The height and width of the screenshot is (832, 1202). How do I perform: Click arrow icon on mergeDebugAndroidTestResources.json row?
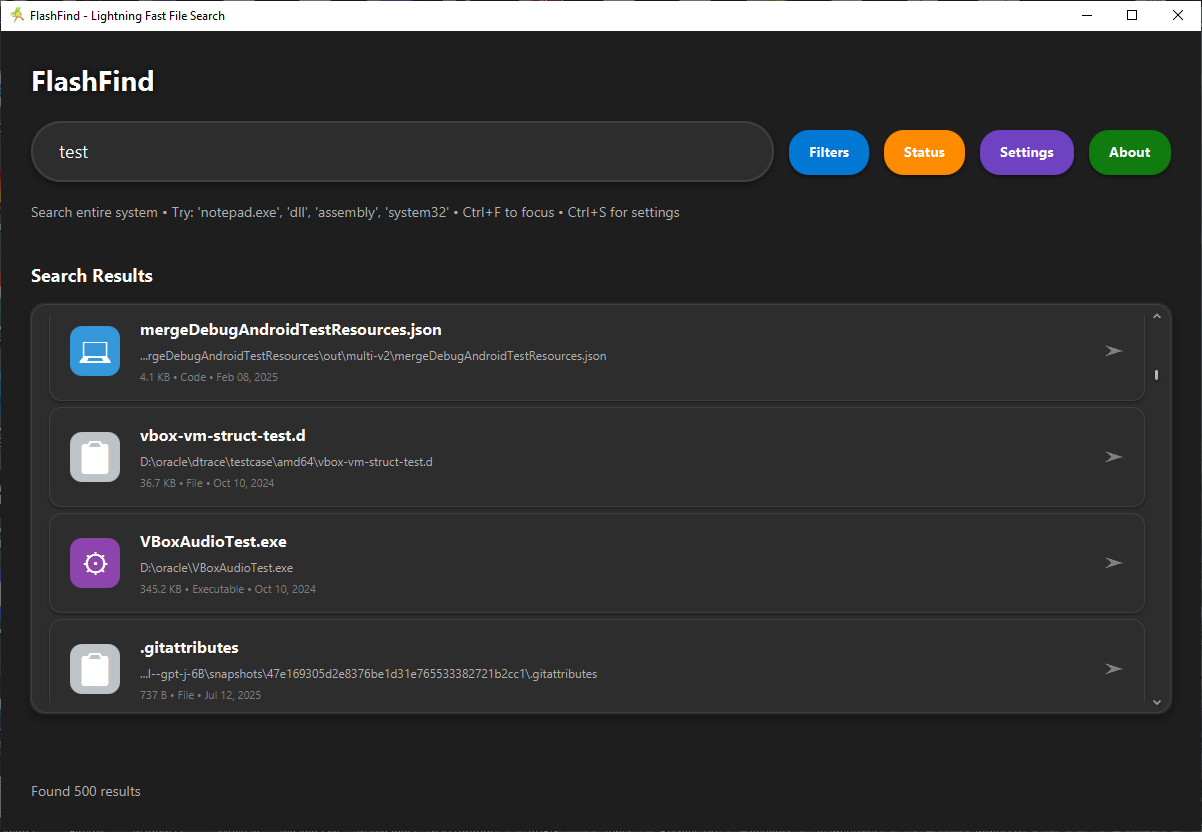point(1113,351)
